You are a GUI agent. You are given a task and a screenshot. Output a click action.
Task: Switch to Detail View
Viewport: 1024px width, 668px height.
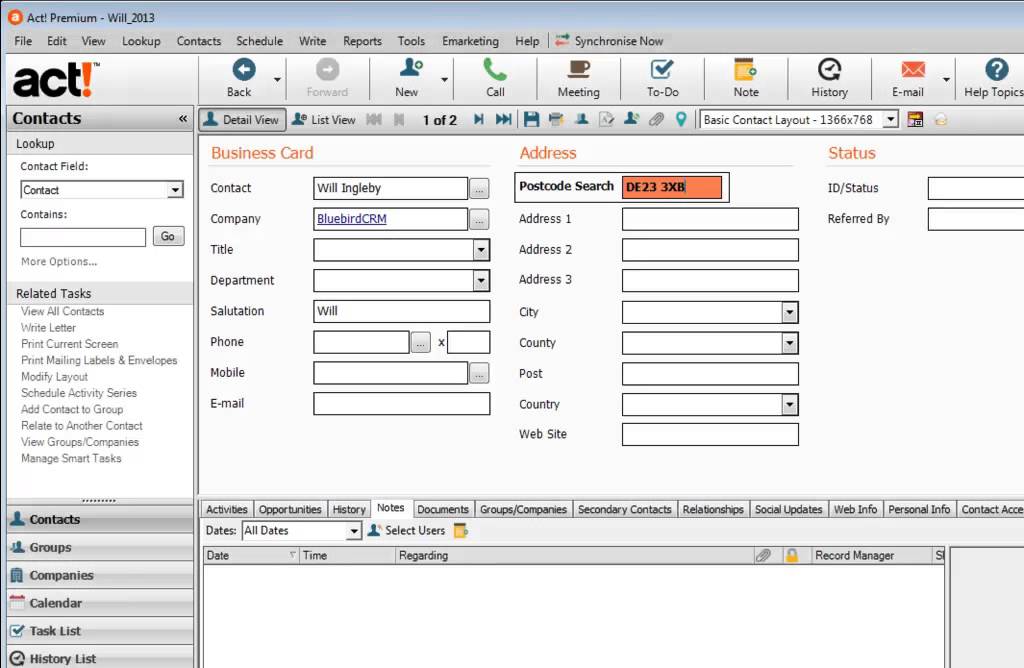pos(242,119)
